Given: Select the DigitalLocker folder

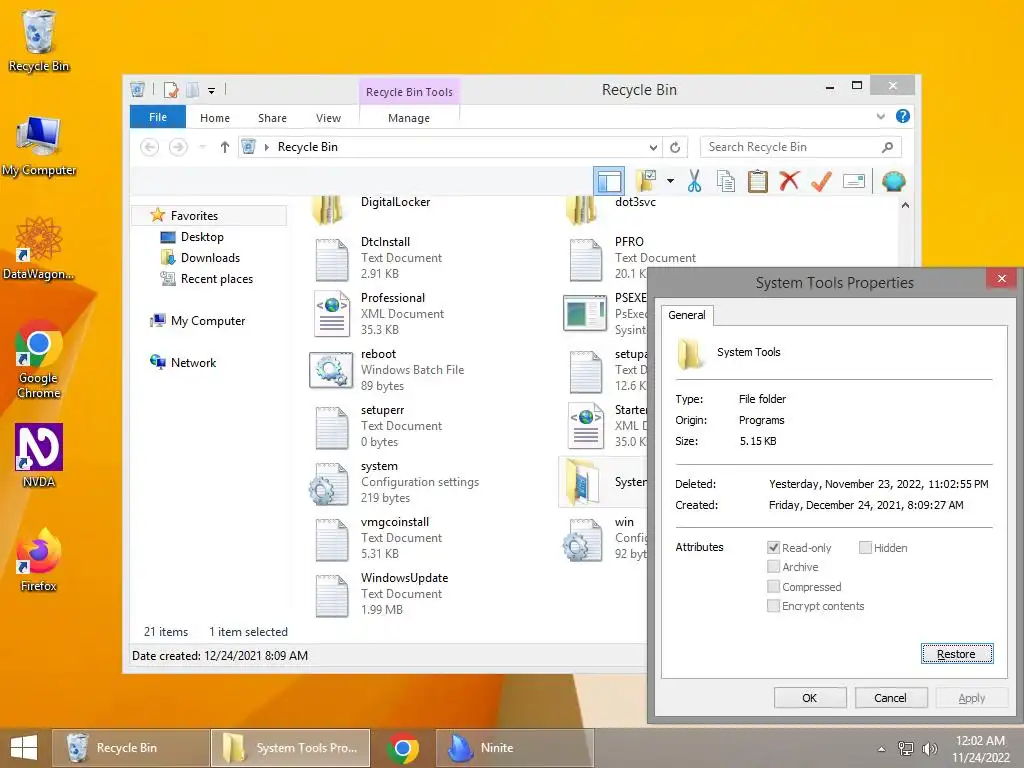Looking at the screenshot, I should pyautogui.click(x=371, y=208).
